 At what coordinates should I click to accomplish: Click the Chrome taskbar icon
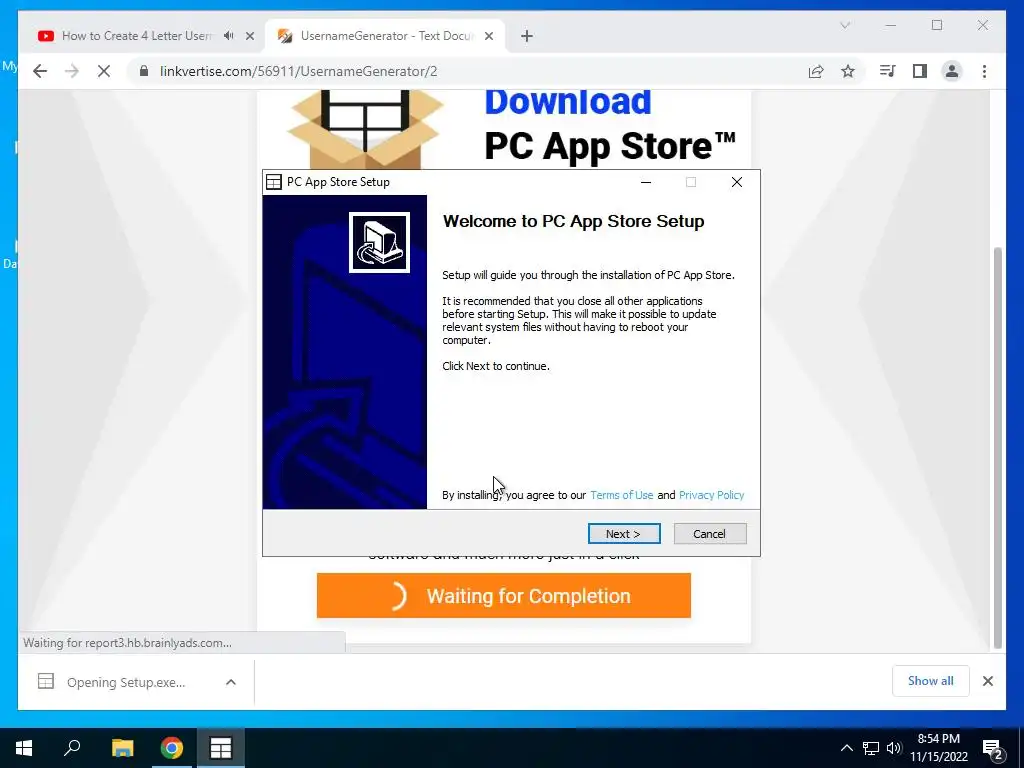pyautogui.click(x=172, y=748)
